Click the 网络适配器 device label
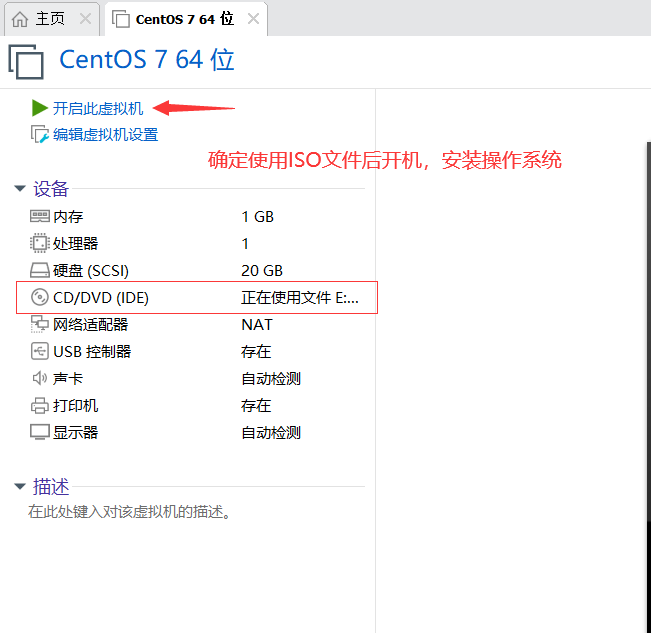 91,324
